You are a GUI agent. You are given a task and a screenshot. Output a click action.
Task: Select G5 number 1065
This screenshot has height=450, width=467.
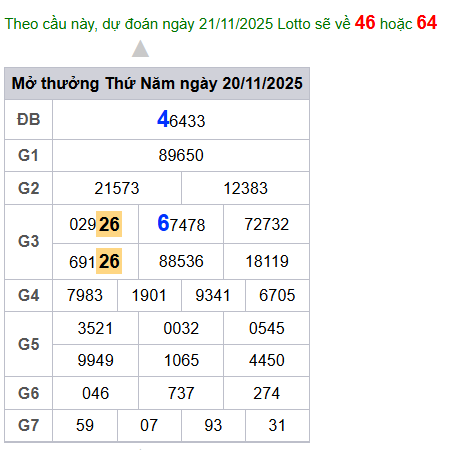[x=181, y=360]
